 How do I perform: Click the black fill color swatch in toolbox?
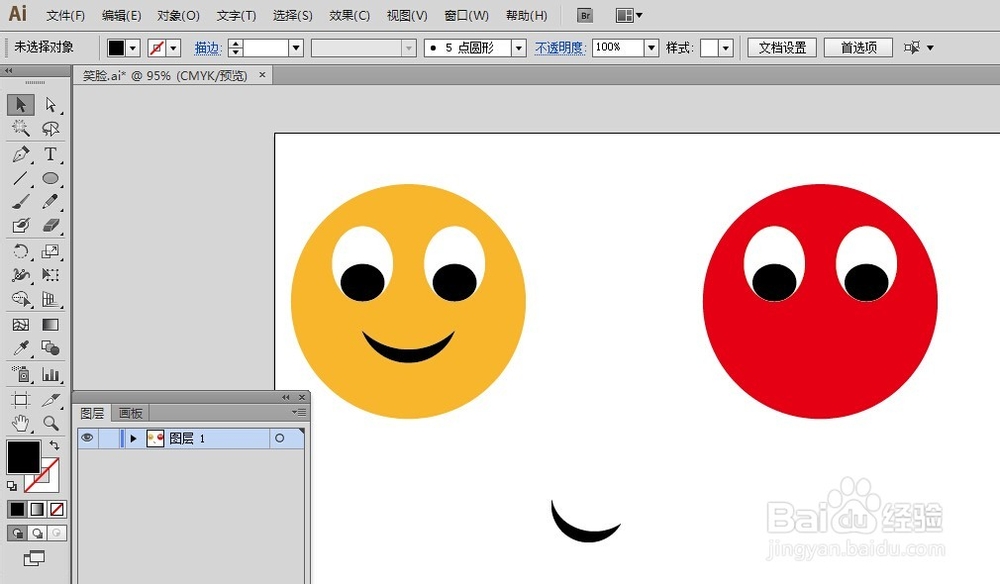click(x=23, y=457)
